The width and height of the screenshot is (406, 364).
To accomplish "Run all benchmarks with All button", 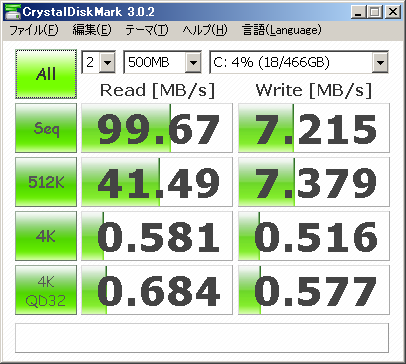I will 46,74.
